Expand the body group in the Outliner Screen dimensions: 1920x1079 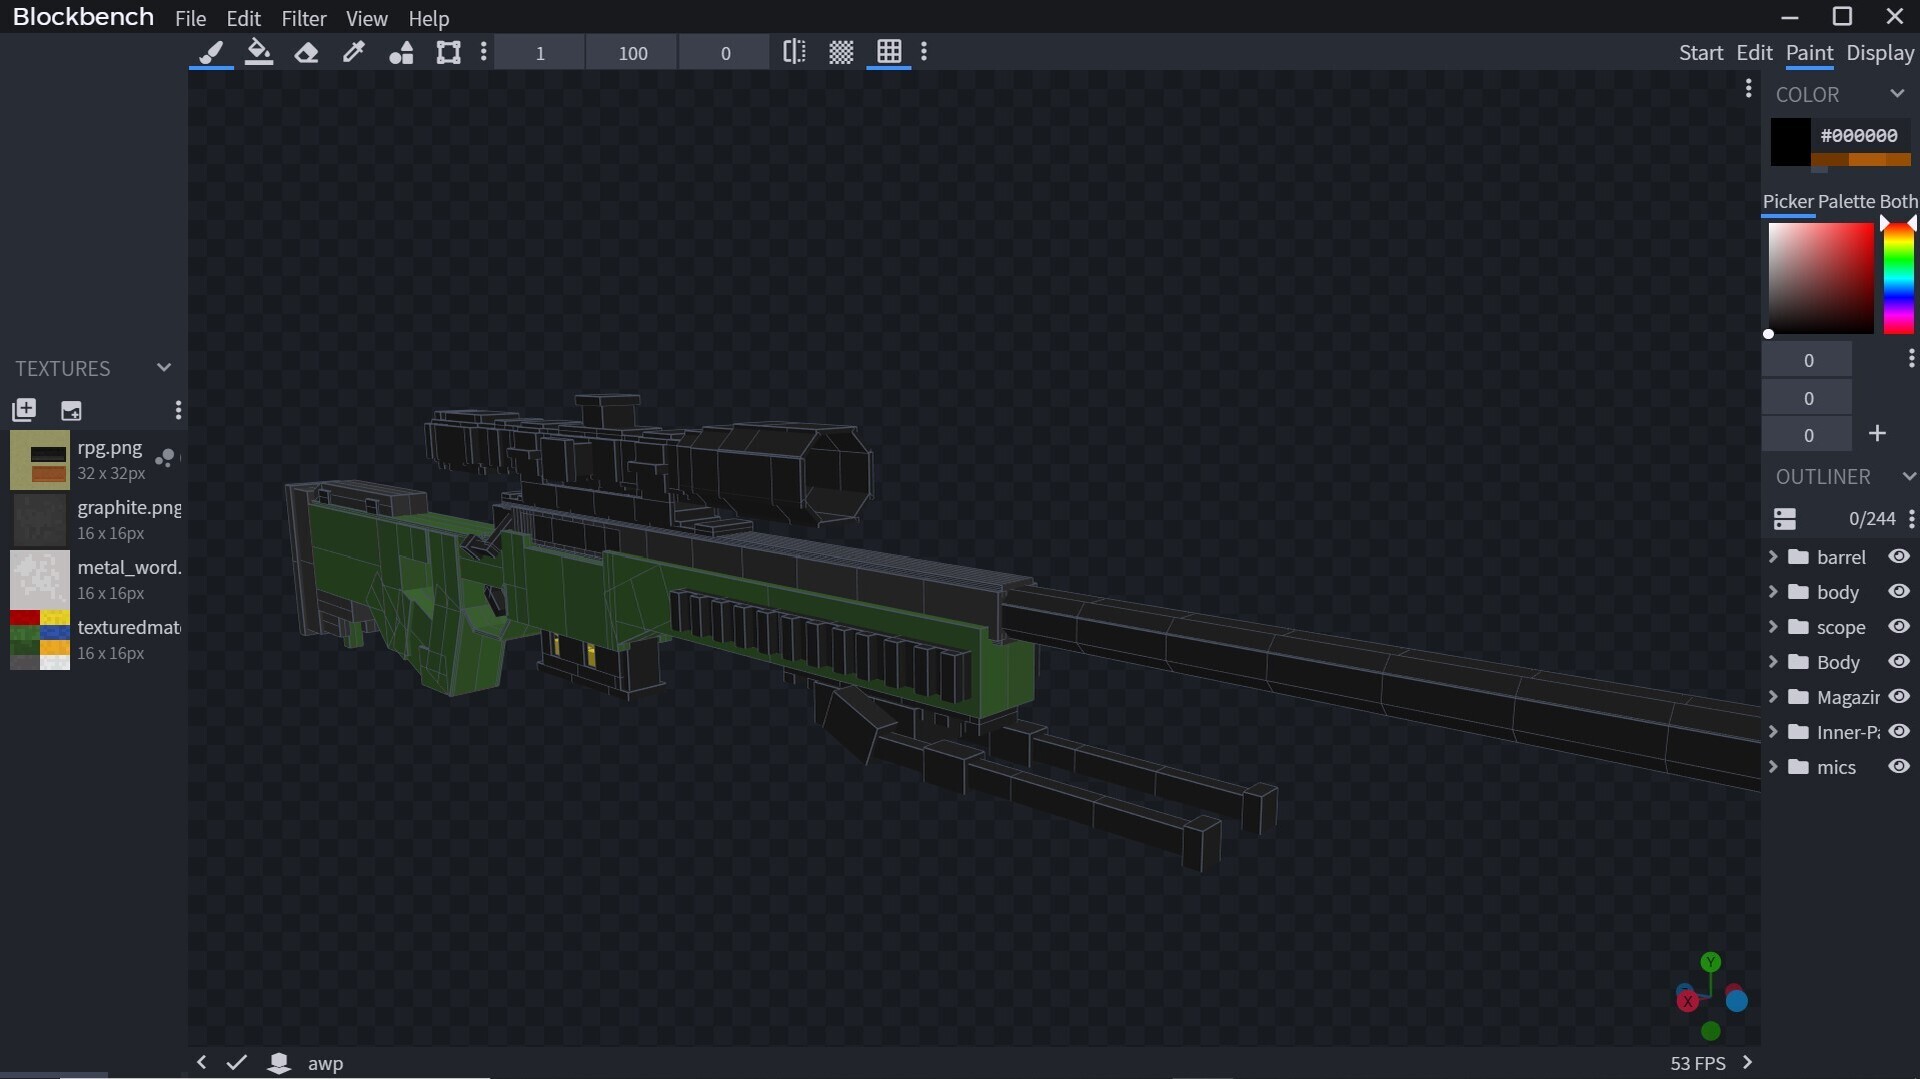click(1775, 592)
